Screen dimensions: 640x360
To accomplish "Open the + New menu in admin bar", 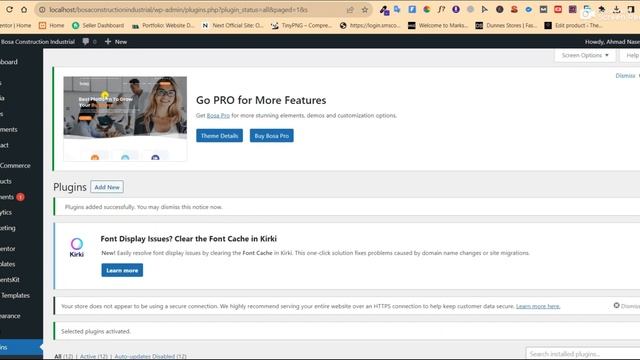I will click(116, 42).
